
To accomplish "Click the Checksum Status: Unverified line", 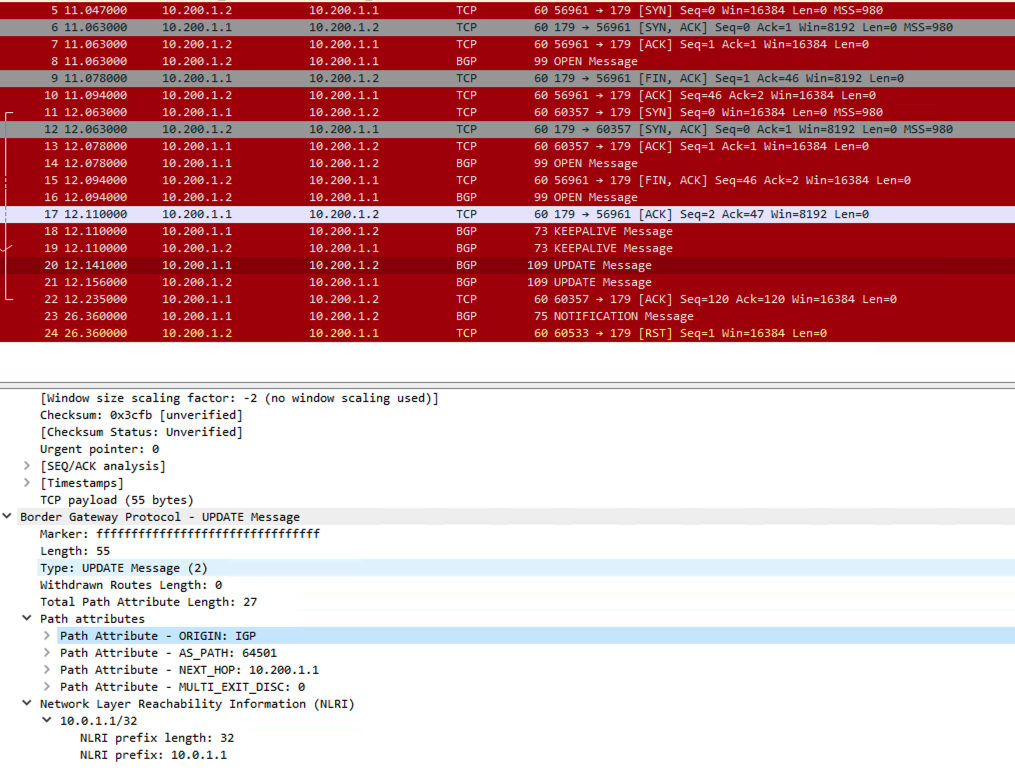I will tap(141, 432).
